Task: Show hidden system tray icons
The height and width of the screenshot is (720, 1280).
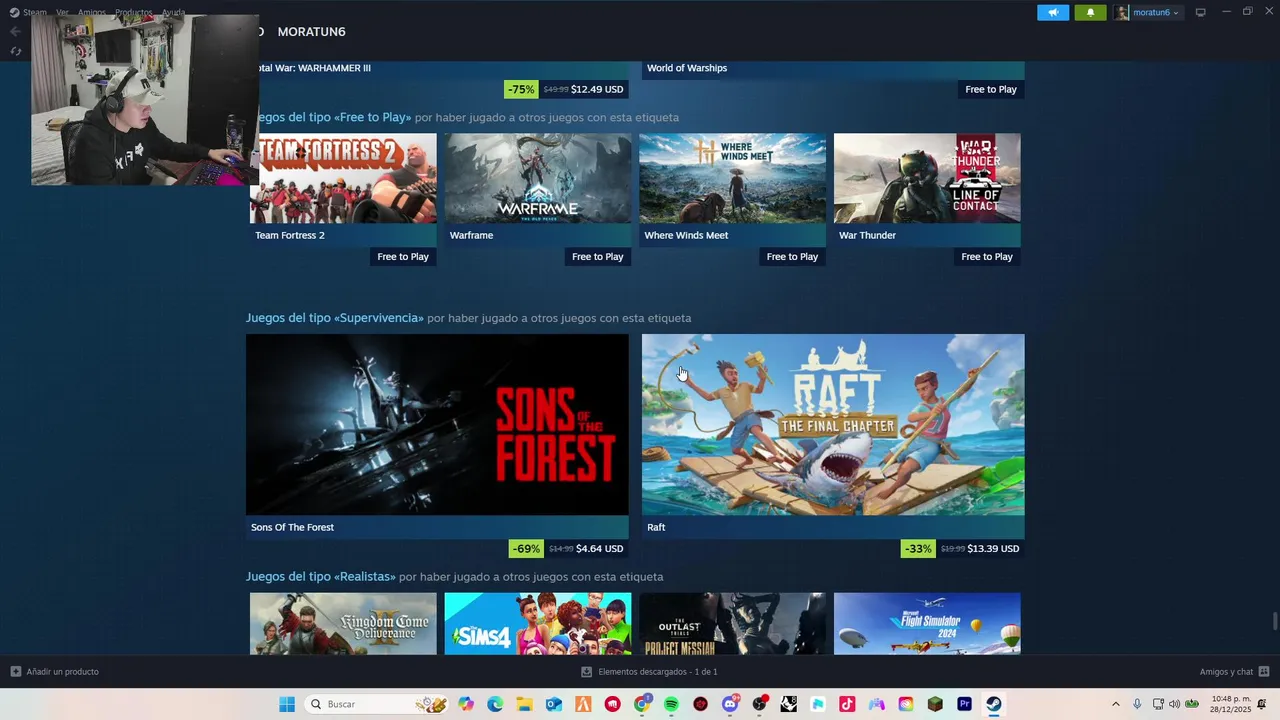Action: coord(1116,704)
